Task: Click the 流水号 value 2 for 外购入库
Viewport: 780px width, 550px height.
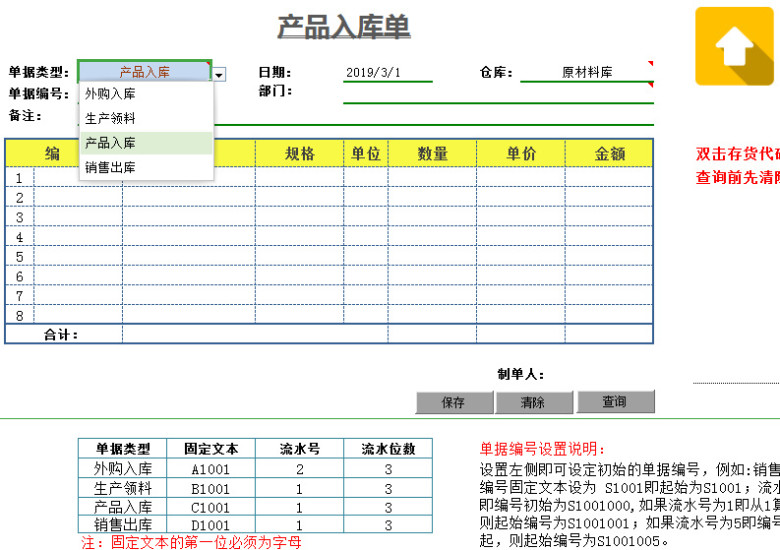Action: (x=299, y=469)
